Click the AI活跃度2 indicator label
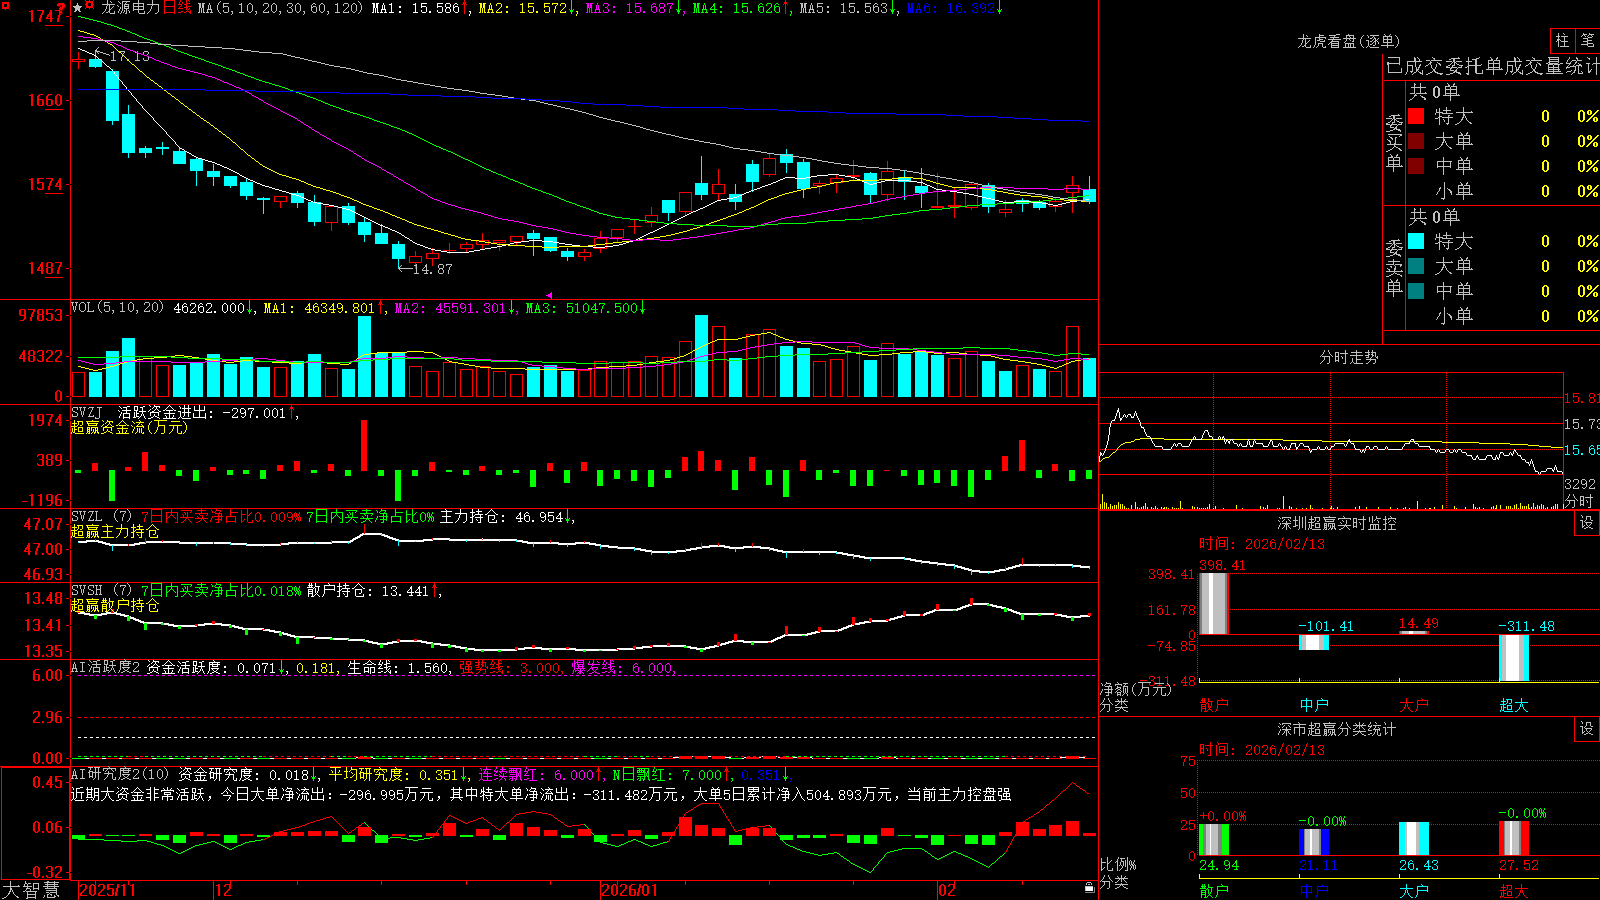Screen dimensions: 1600x900 [x=106, y=667]
